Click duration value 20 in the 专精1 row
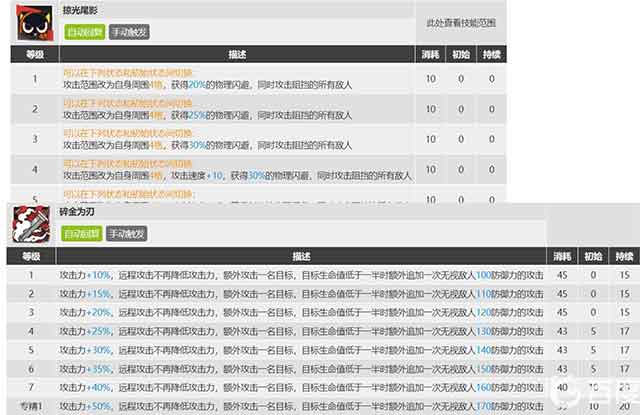This screenshot has width=640, height=415. coord(624,406)
